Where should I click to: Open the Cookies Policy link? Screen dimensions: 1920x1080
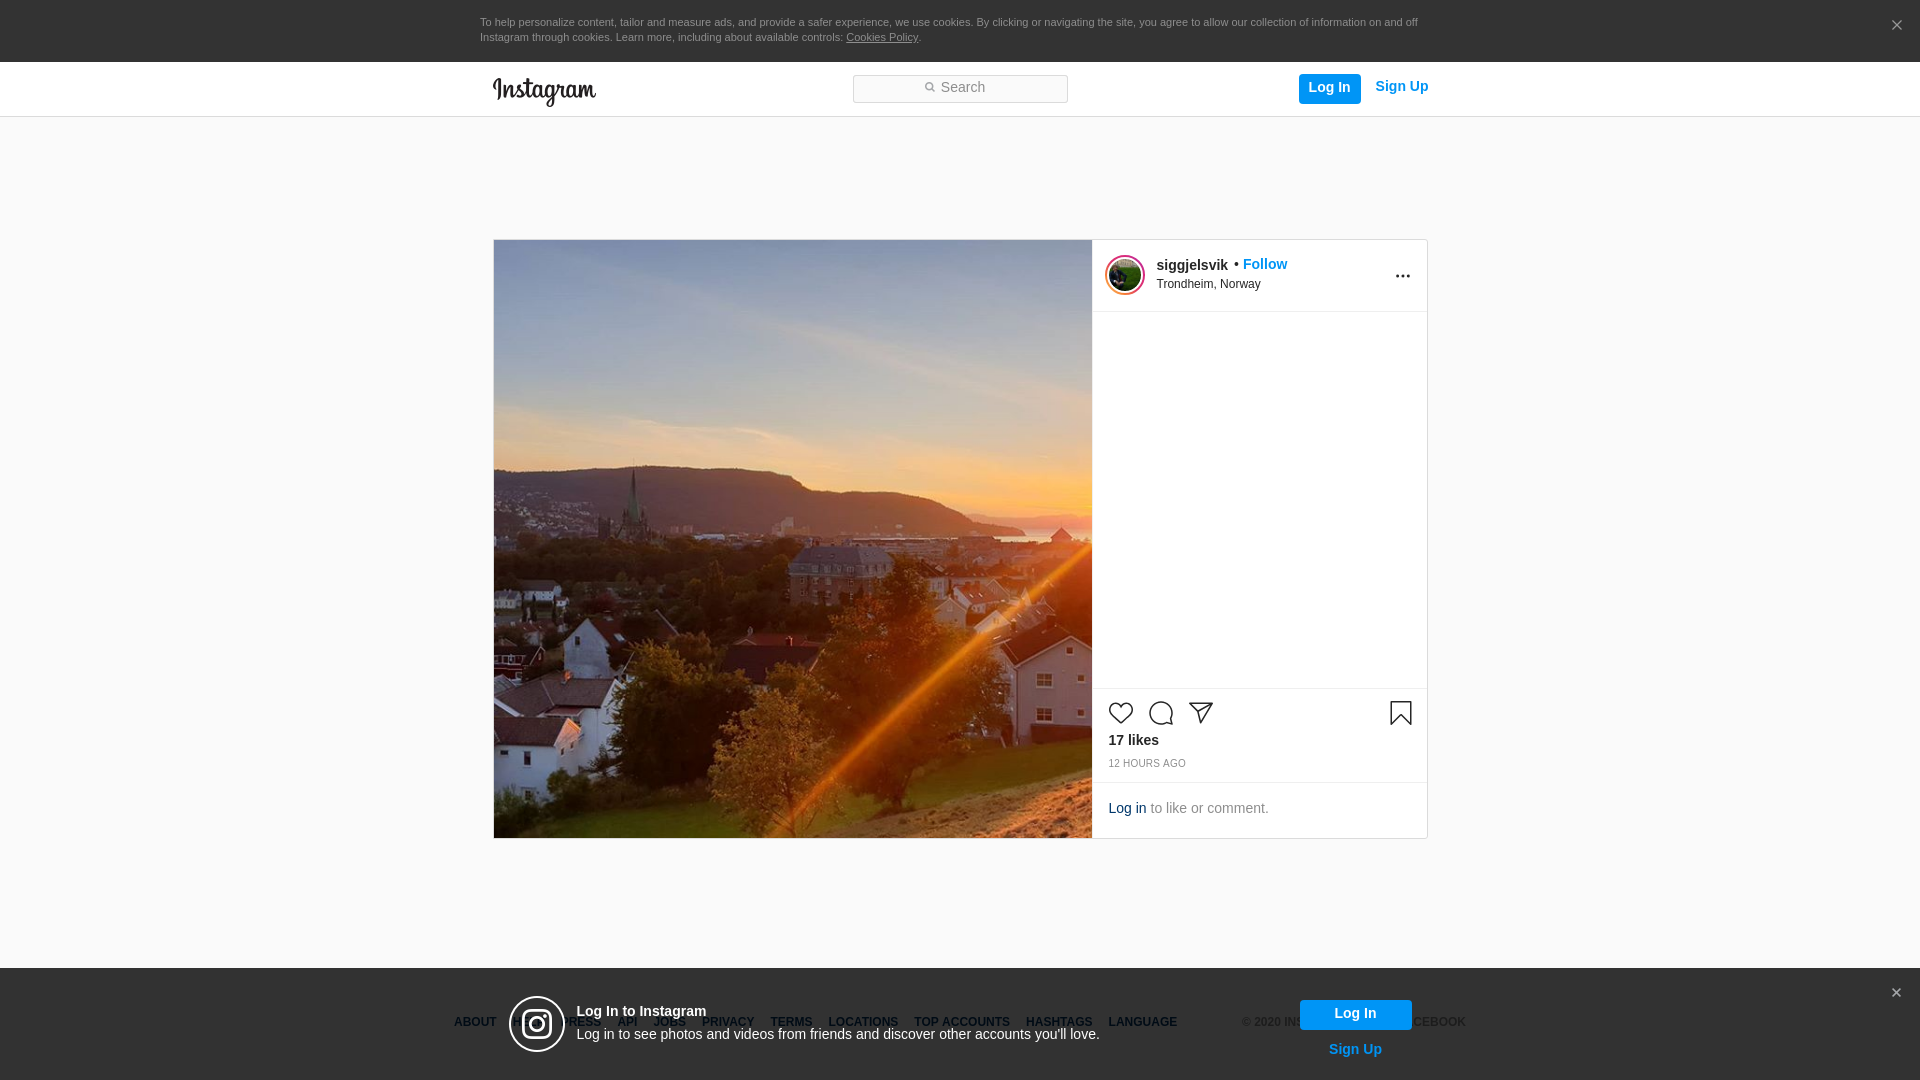click(x=881, y=37)
